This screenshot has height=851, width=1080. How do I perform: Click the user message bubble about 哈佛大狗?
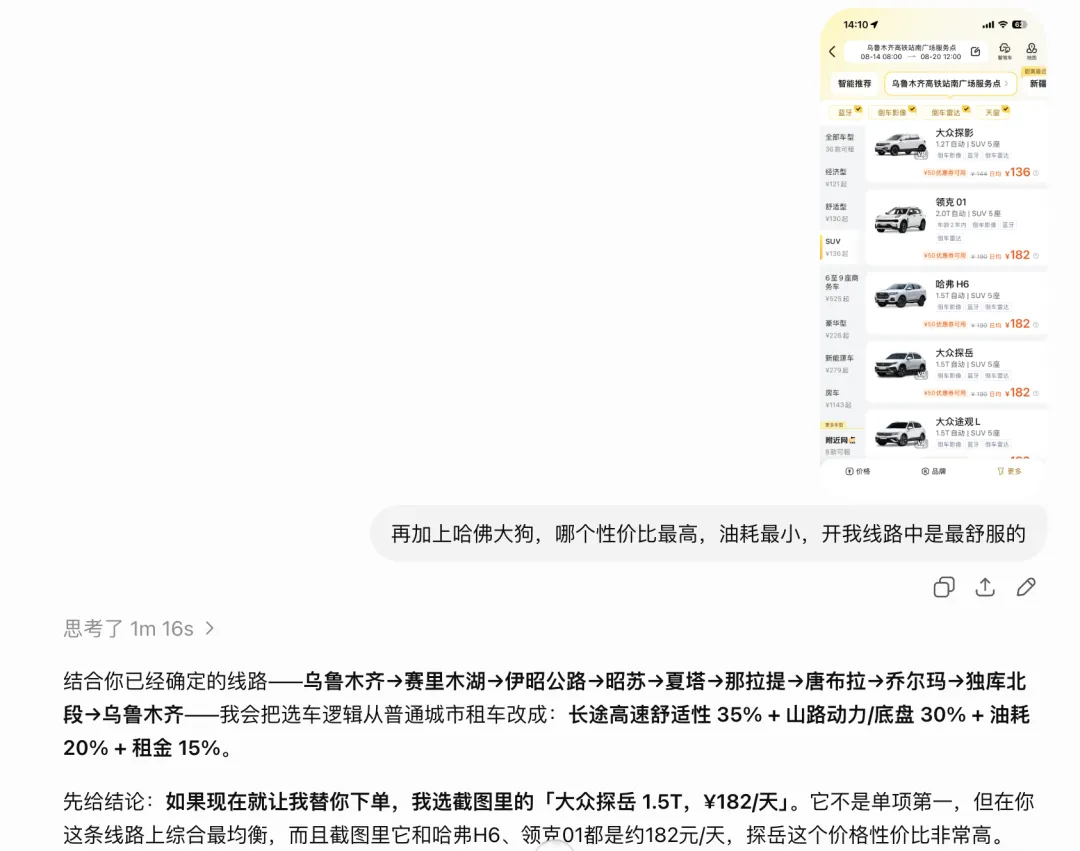pos(708,534)
